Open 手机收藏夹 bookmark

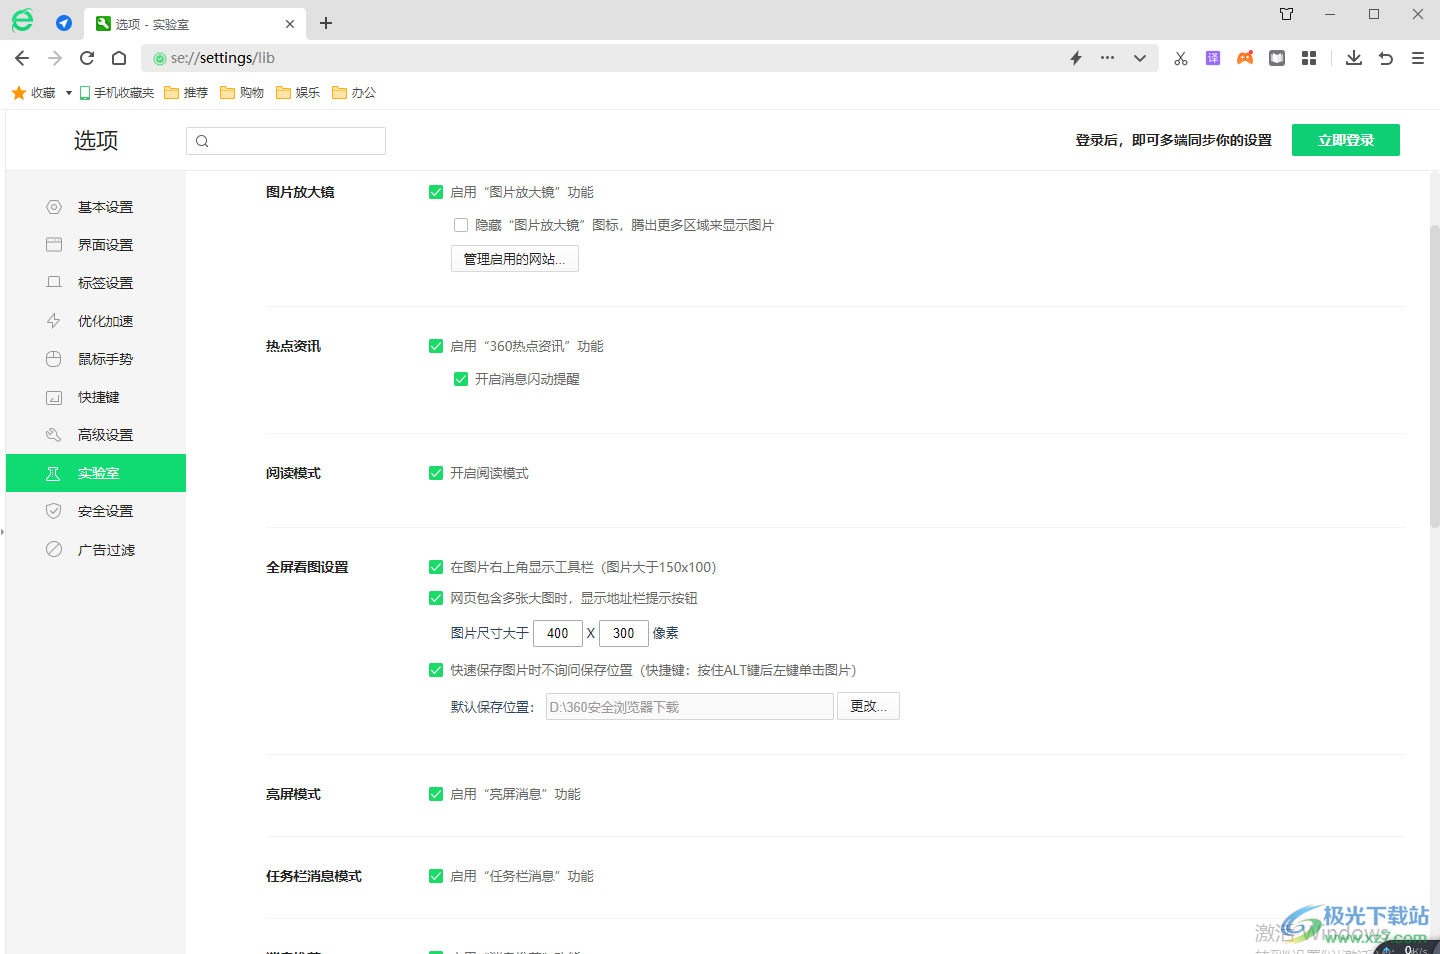pos(117,93)
